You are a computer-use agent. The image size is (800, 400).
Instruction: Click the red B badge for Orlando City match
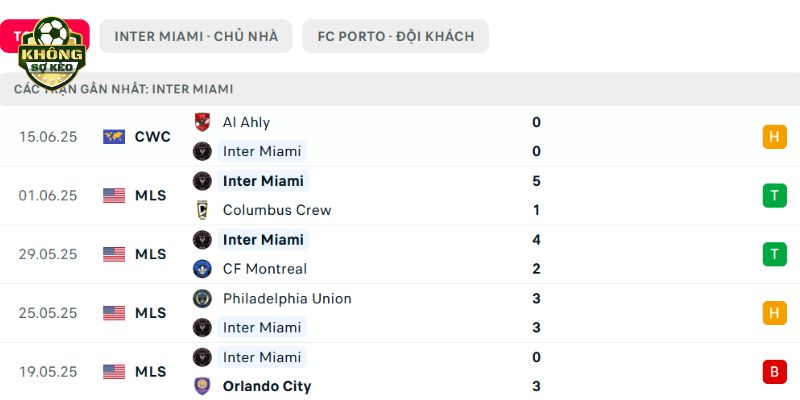tap(774, 372)
